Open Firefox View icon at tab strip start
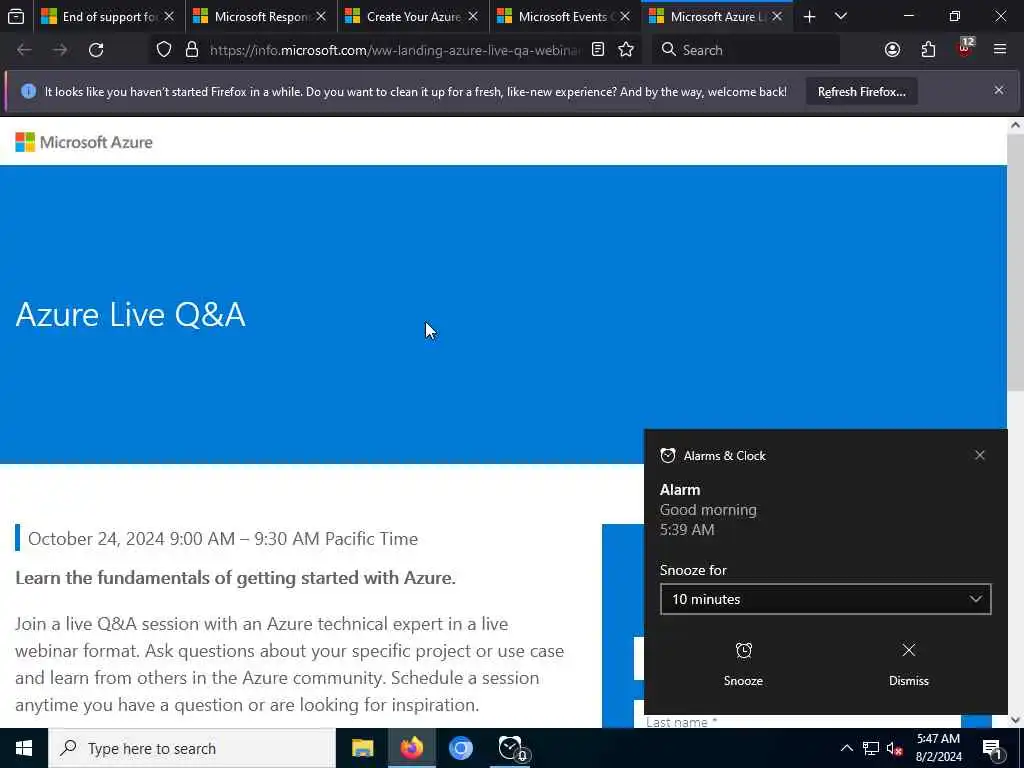1024x768 pixels. coord(16,16)
